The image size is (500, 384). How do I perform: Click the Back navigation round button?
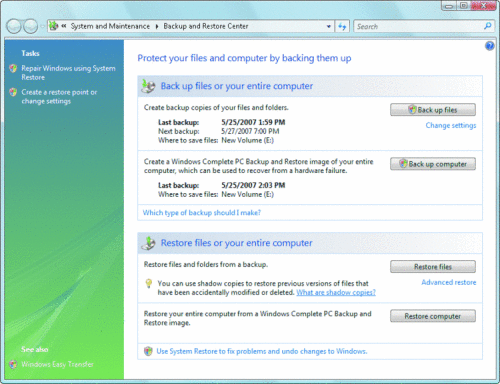14,26
